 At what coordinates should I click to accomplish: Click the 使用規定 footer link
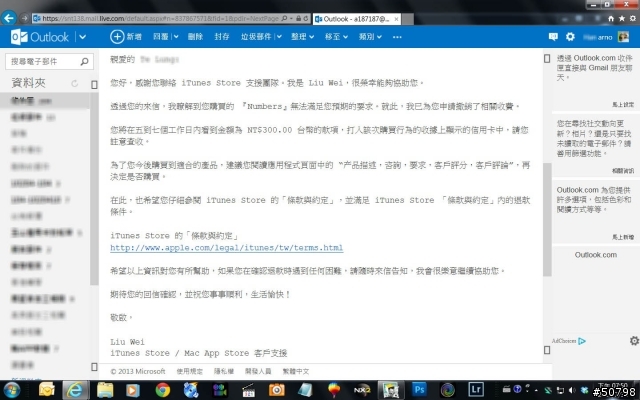tap(189, 371)
